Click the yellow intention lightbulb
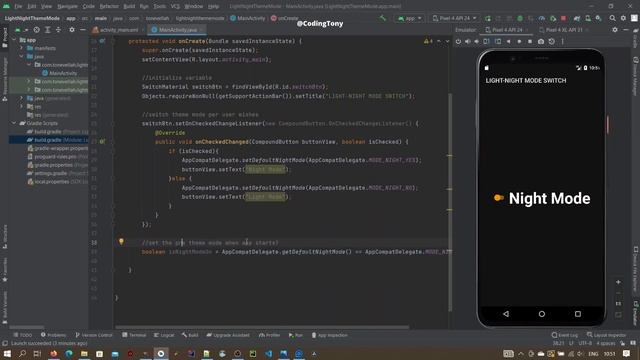 (121, 242)
